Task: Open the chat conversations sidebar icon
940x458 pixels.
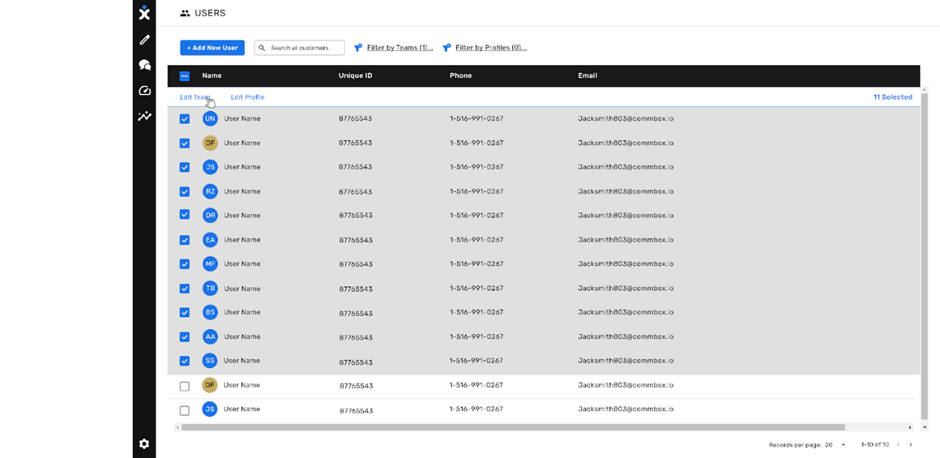Action: [144, 65]
